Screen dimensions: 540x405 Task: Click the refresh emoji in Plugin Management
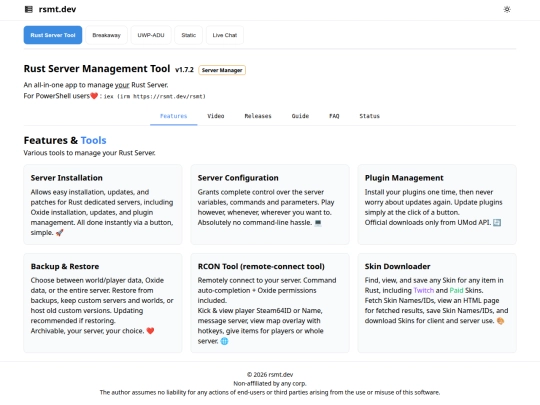(x=497, y=223)
